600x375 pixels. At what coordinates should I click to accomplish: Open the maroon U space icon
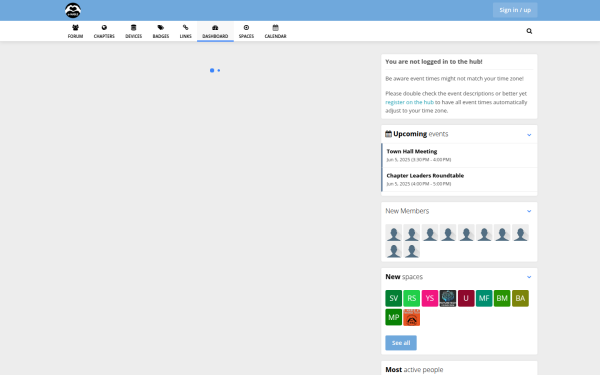coord(466,298)
